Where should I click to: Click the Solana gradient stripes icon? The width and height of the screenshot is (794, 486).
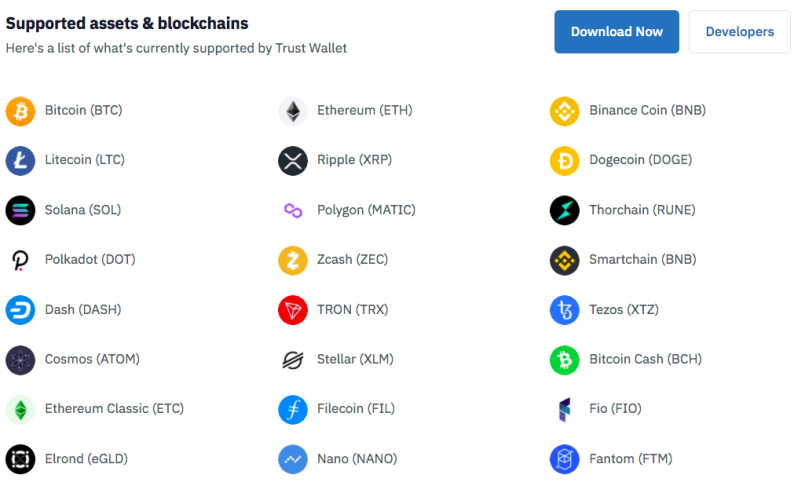coord(20,210)
